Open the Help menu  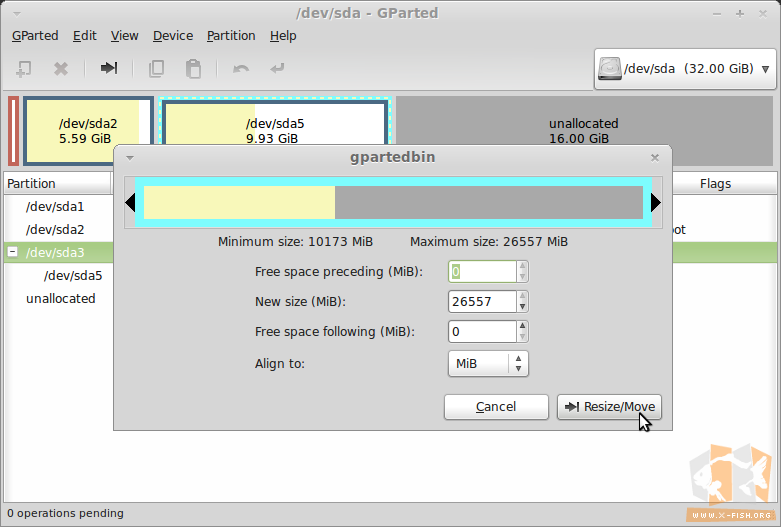tap(283, 36)
